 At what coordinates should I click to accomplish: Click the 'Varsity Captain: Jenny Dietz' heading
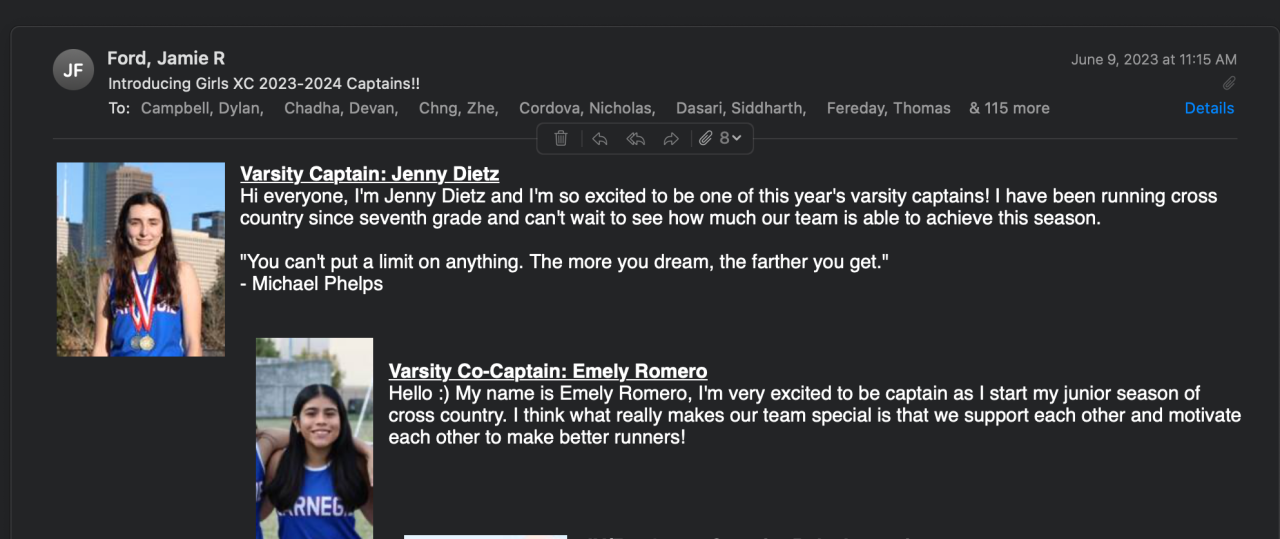(369, 174)
